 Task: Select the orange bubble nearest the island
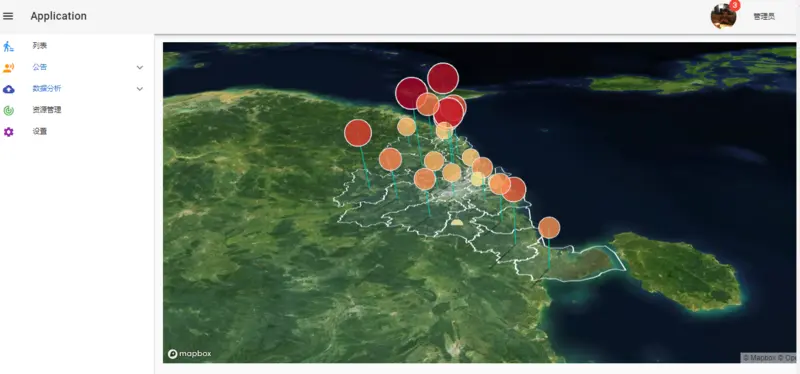(549, 228)
